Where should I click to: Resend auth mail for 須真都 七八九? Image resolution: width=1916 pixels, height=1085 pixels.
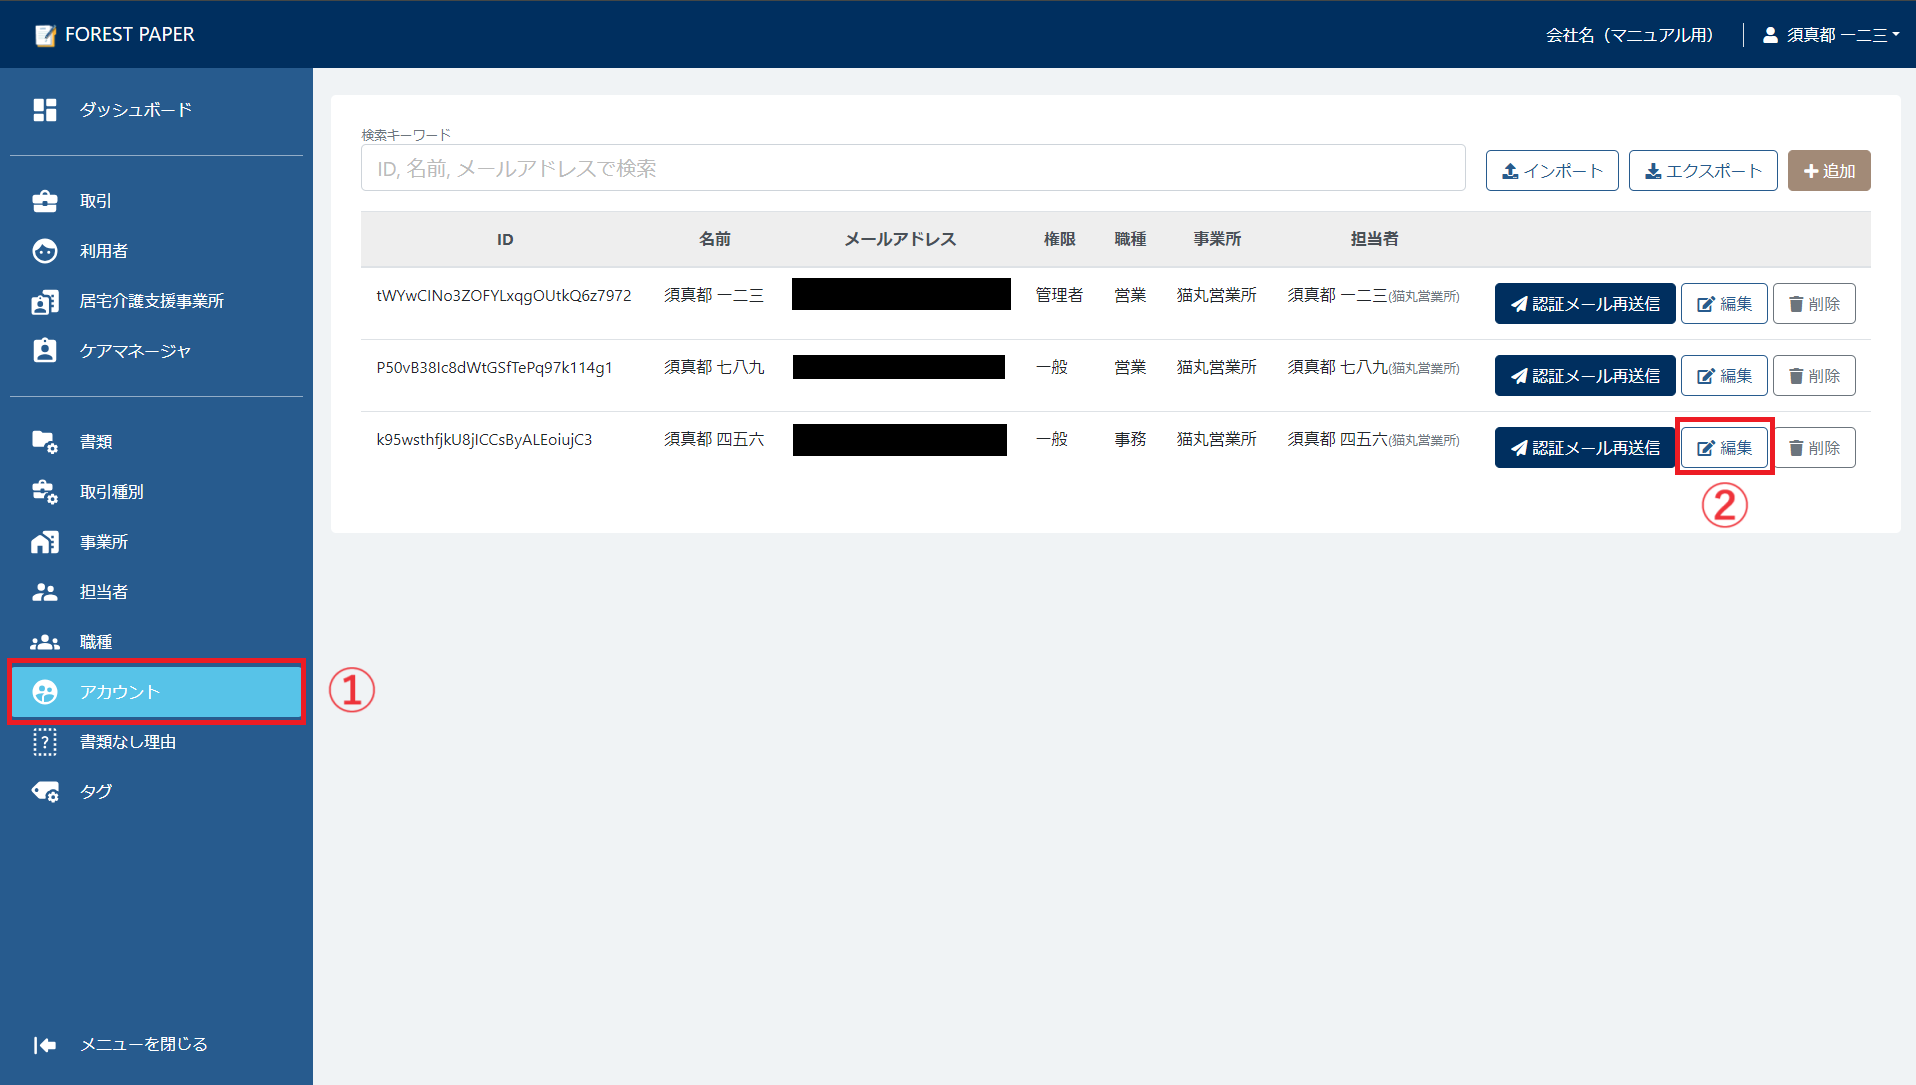pyautogui.click(x=1584, y=376)
